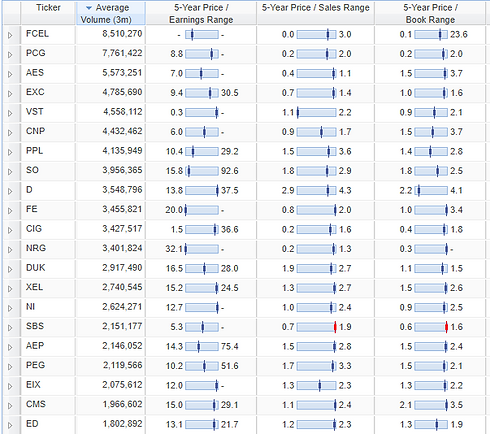Select the EXC ticker cell
This screenshot has width=490, height=434.
[48, 93]
